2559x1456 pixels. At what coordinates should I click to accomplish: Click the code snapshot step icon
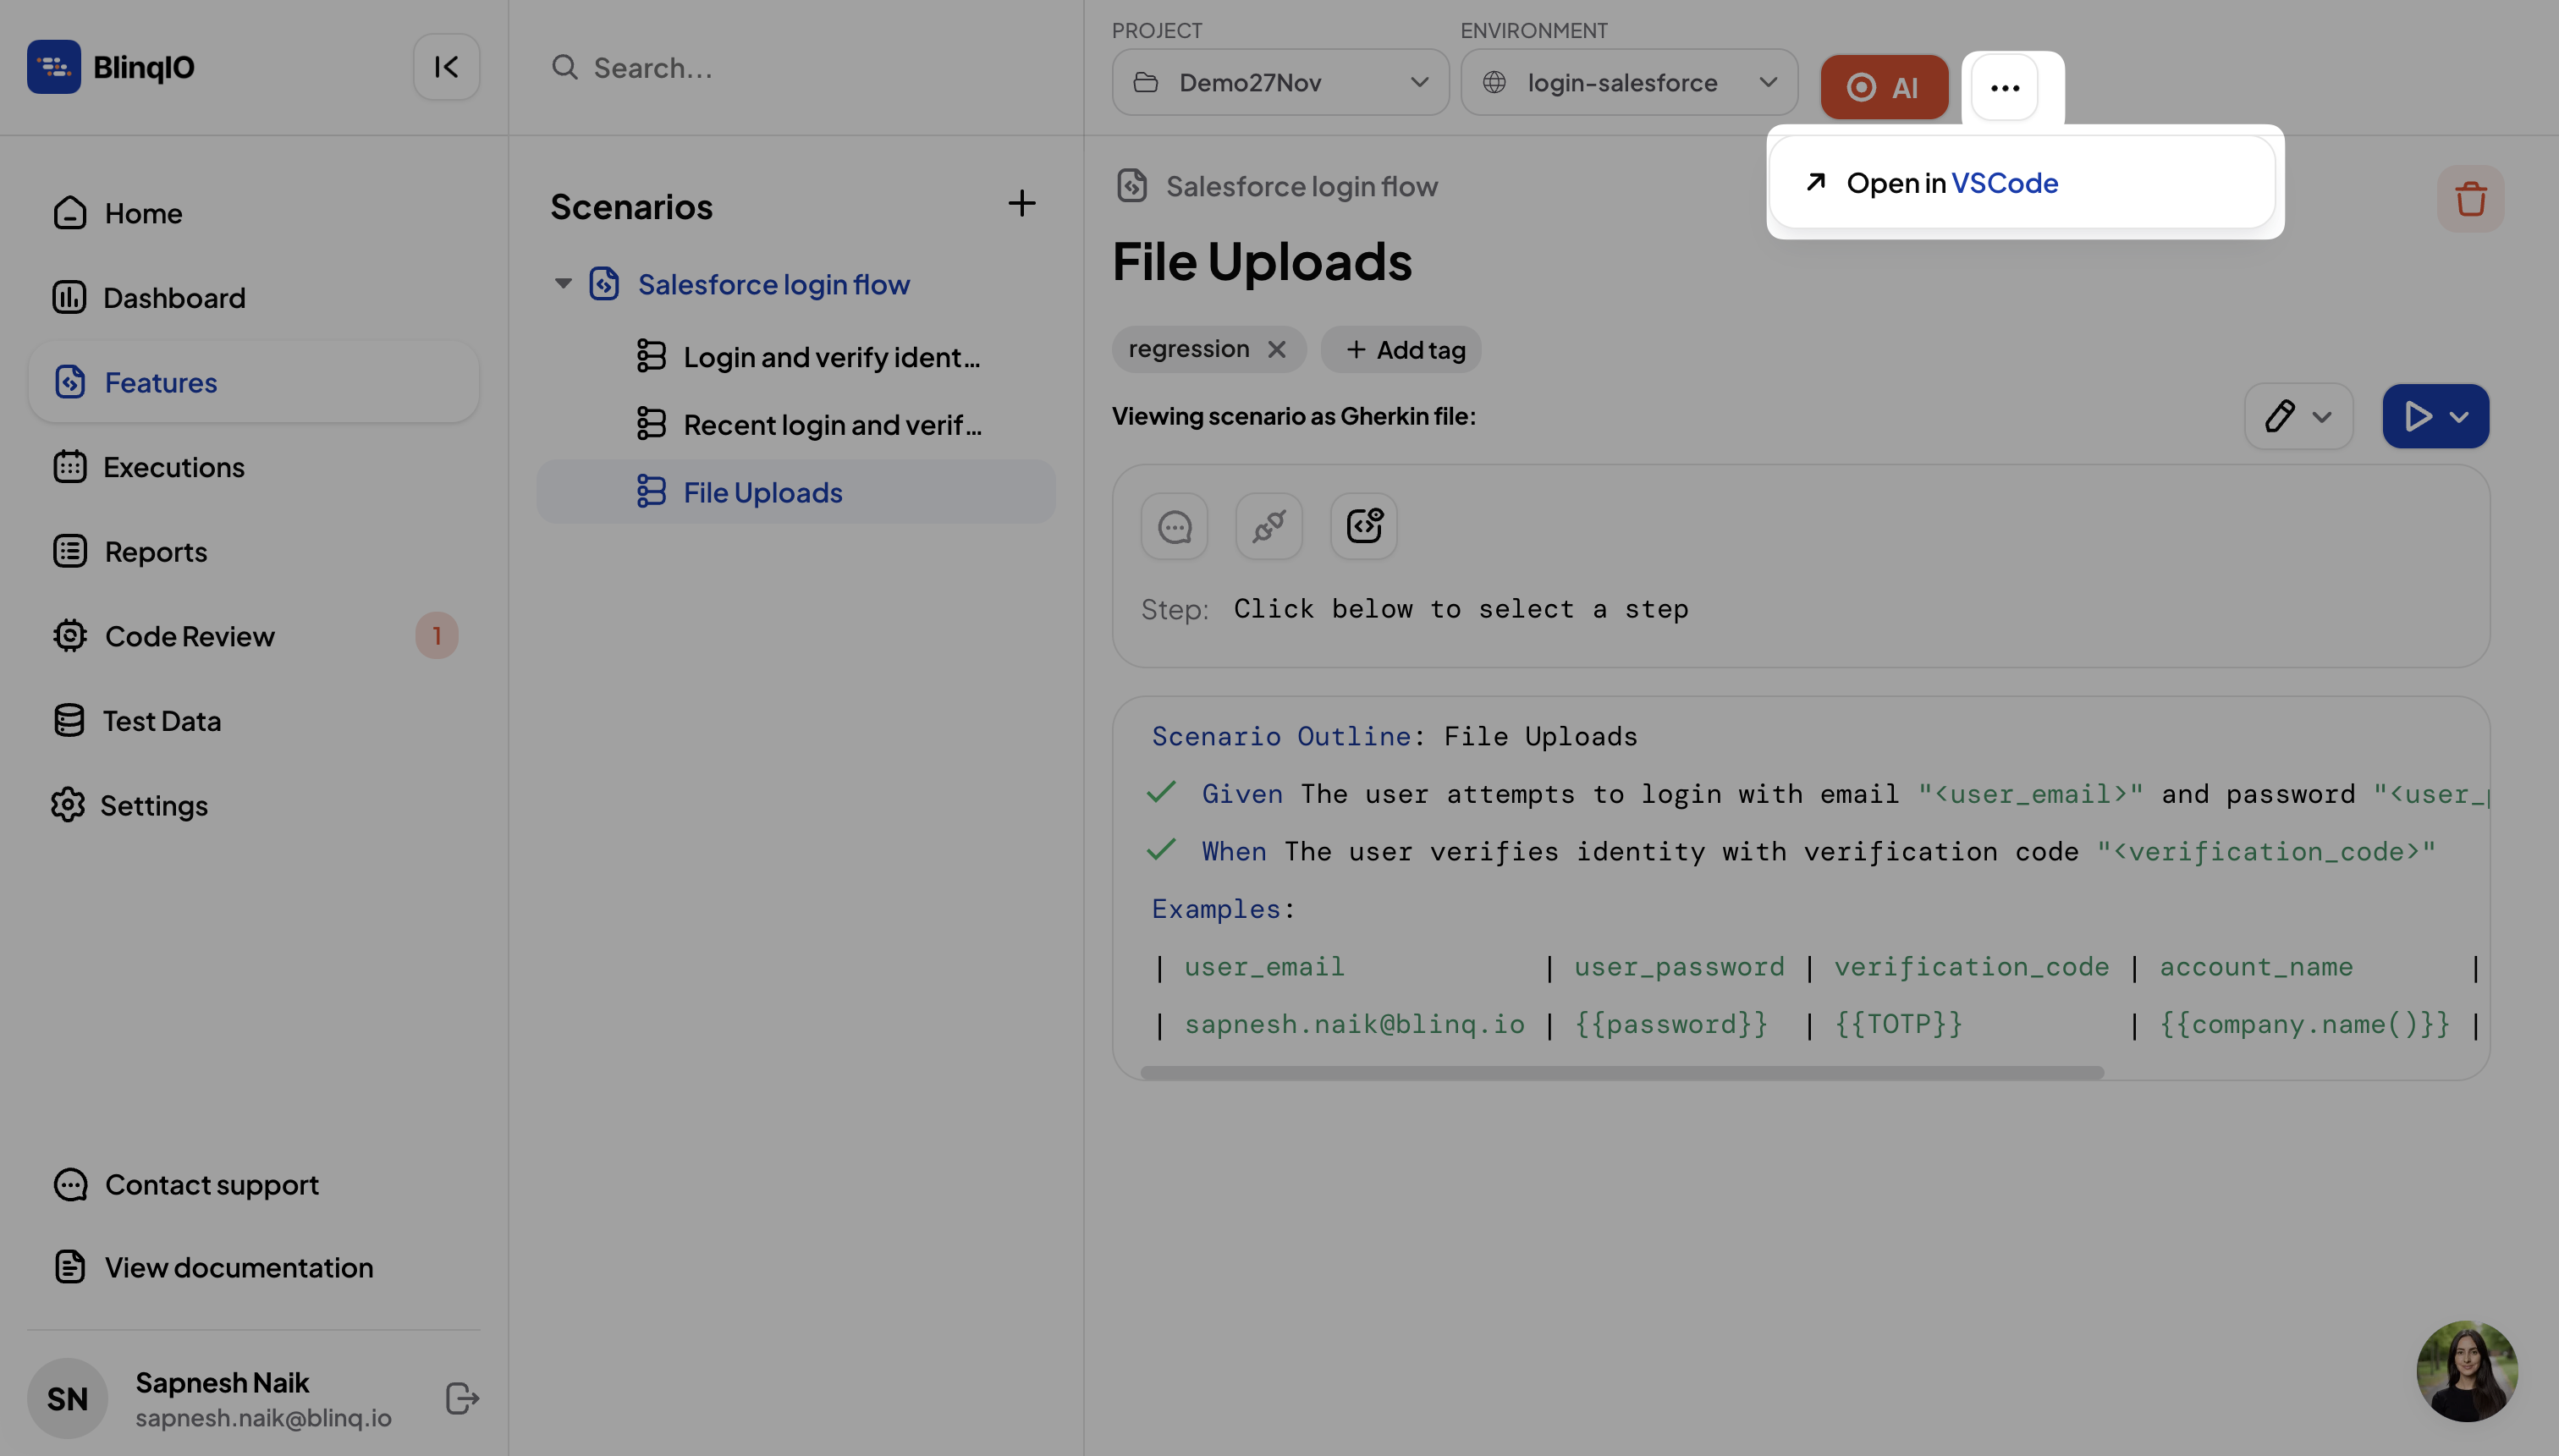[x=1363, y=526]
